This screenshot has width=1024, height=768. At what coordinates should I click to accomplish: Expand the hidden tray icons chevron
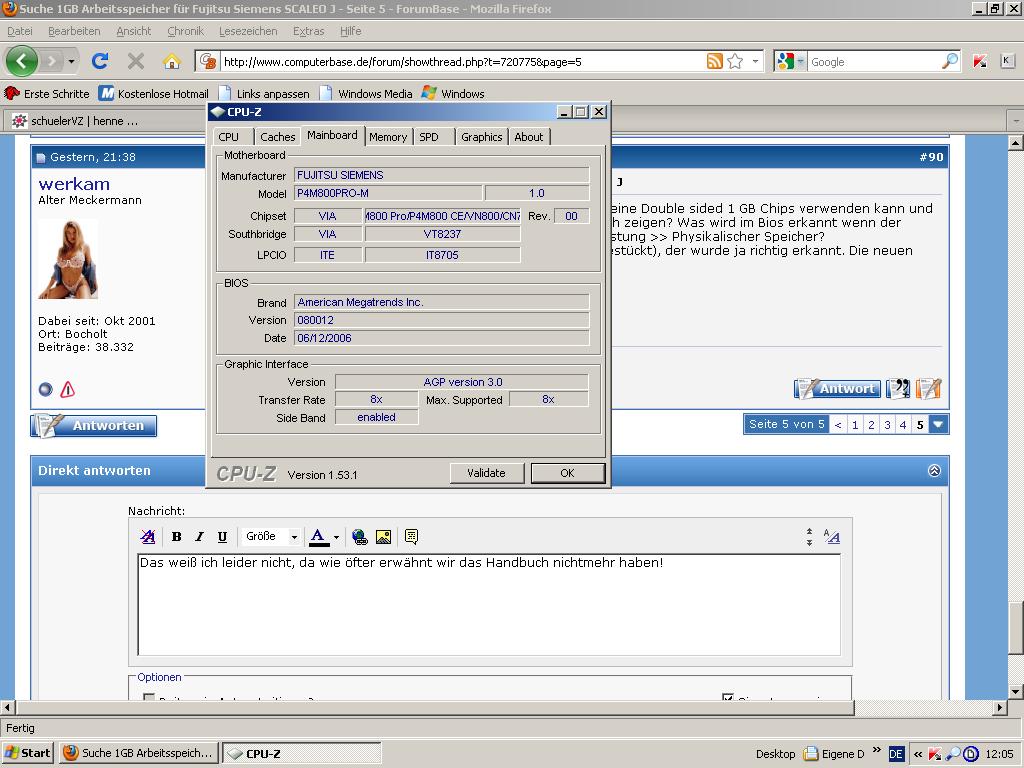[918, 754]
